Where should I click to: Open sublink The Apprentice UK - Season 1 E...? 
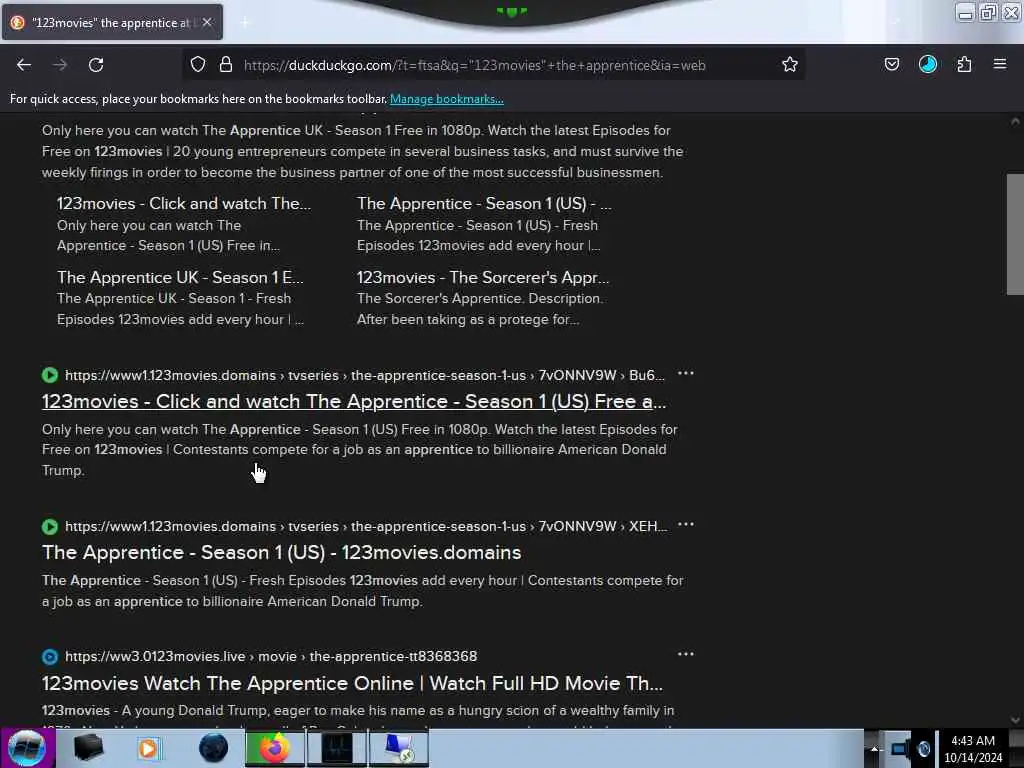(x=180, y=278)
